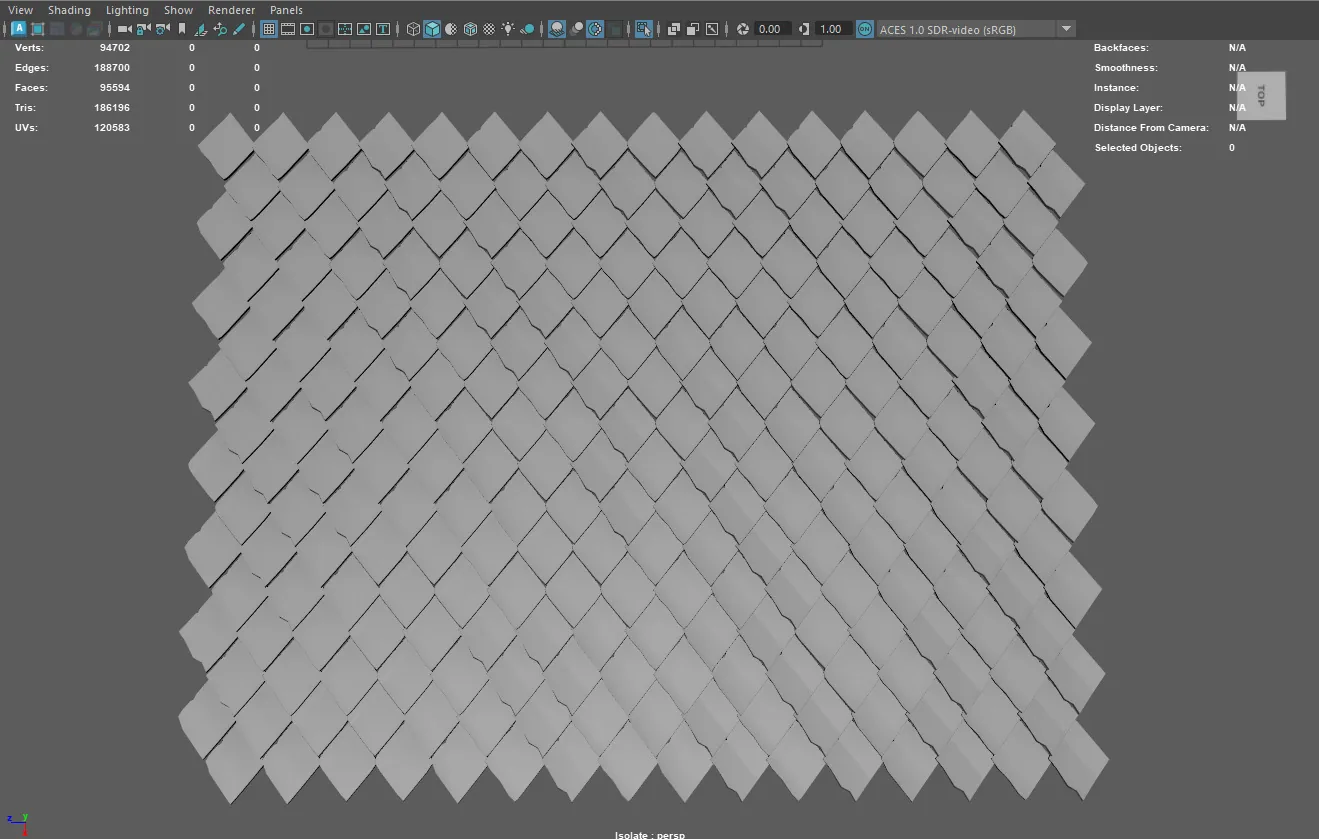Open the Shading menu
The image size is (1319, 839).
69,10
